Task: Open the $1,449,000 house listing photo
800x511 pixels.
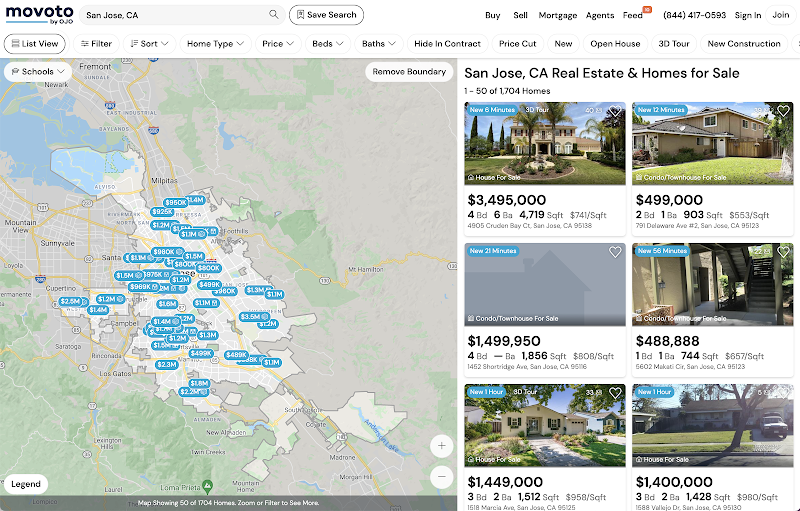Action: coord(545,425)
